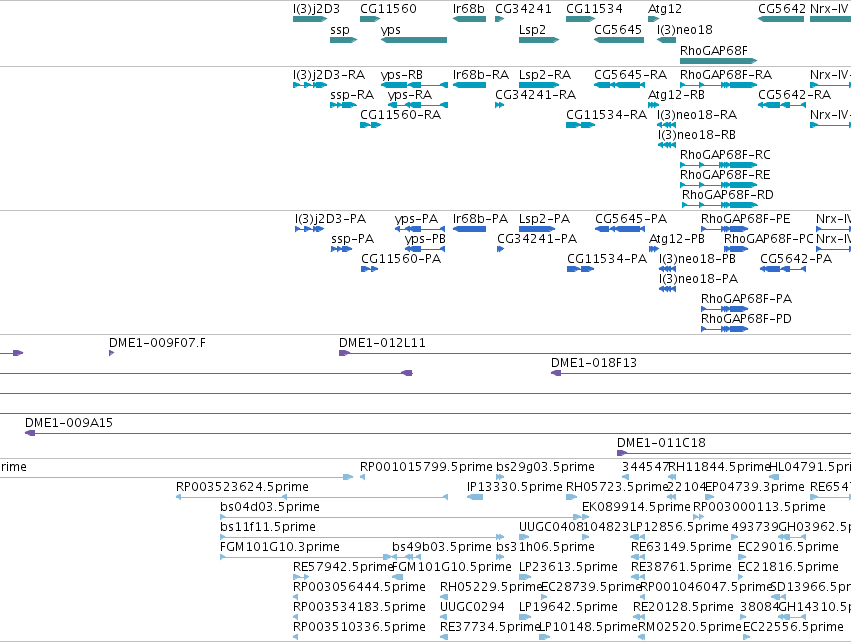851x642 pixels.
Task: Select the CG5642-RA transcript
Action: point(782,105)
